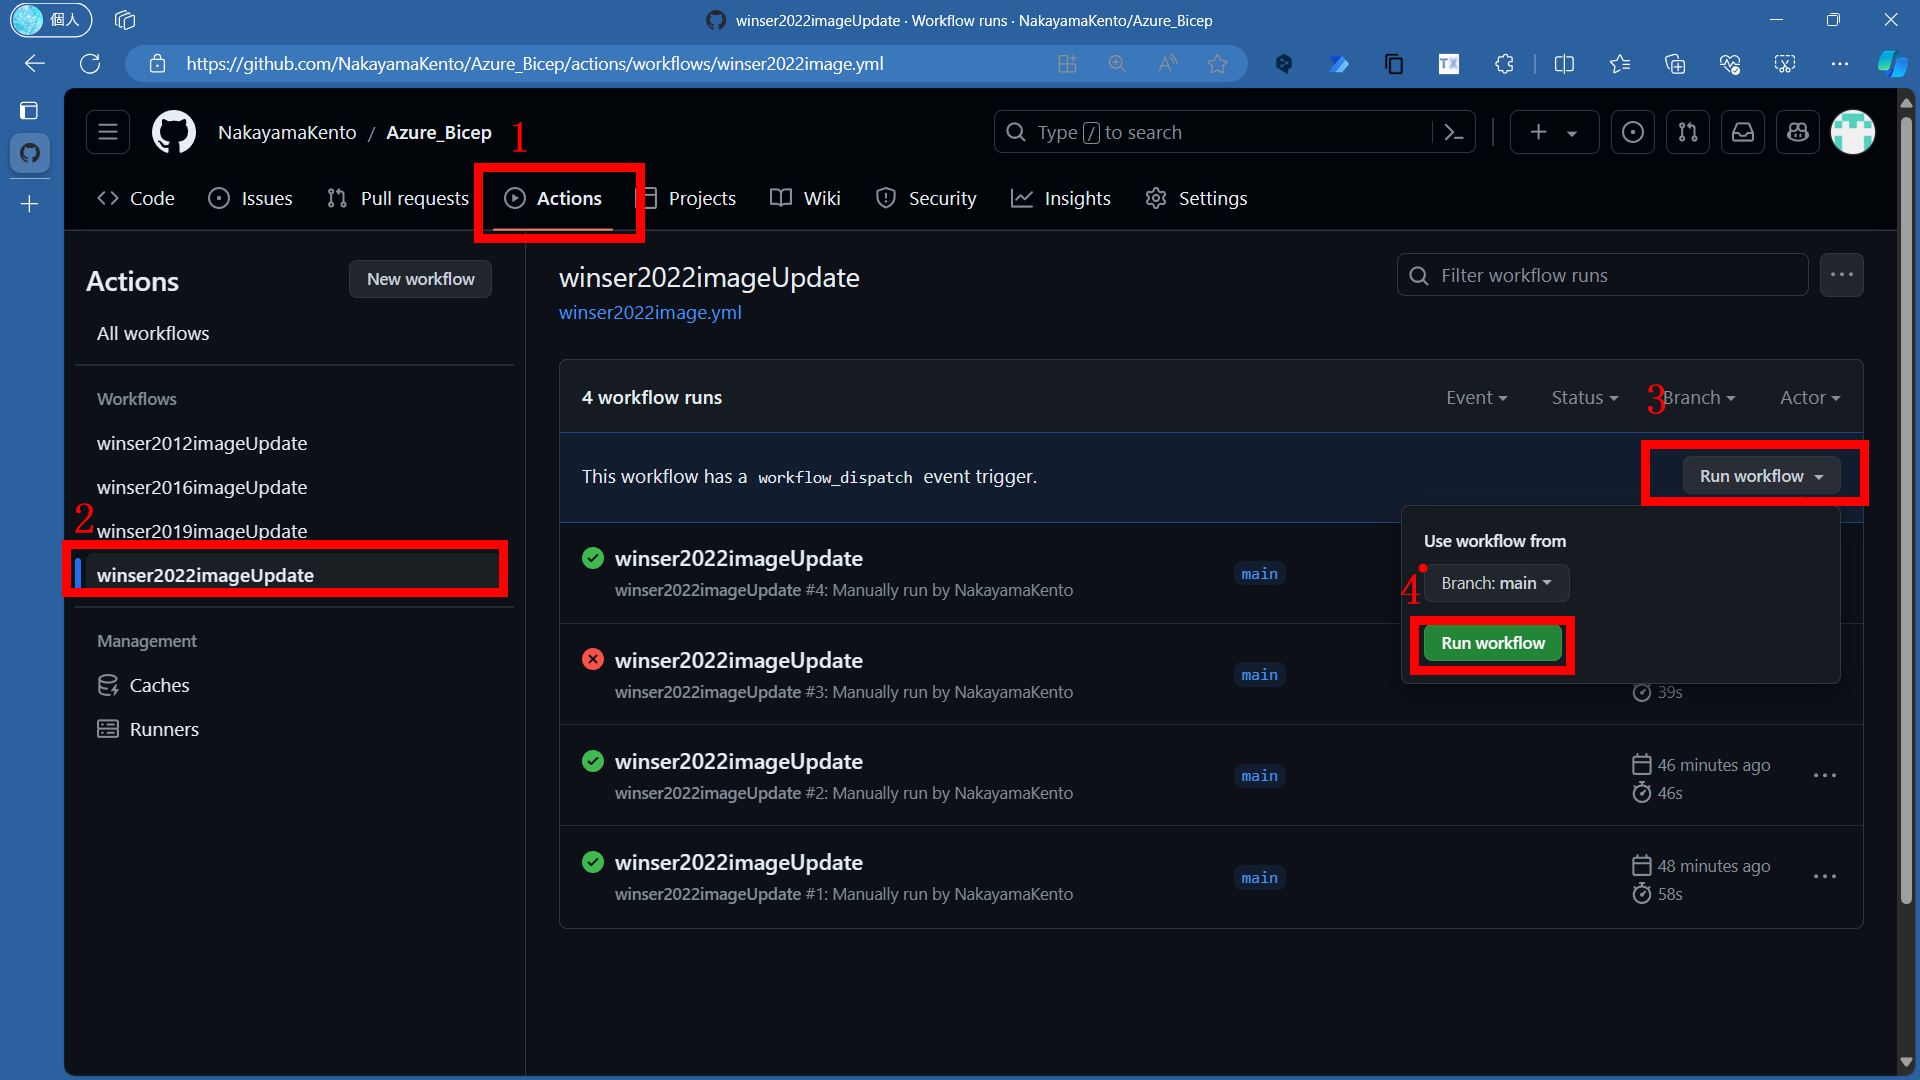Open the three-dot menu beside filter box

click(1842, 275)
